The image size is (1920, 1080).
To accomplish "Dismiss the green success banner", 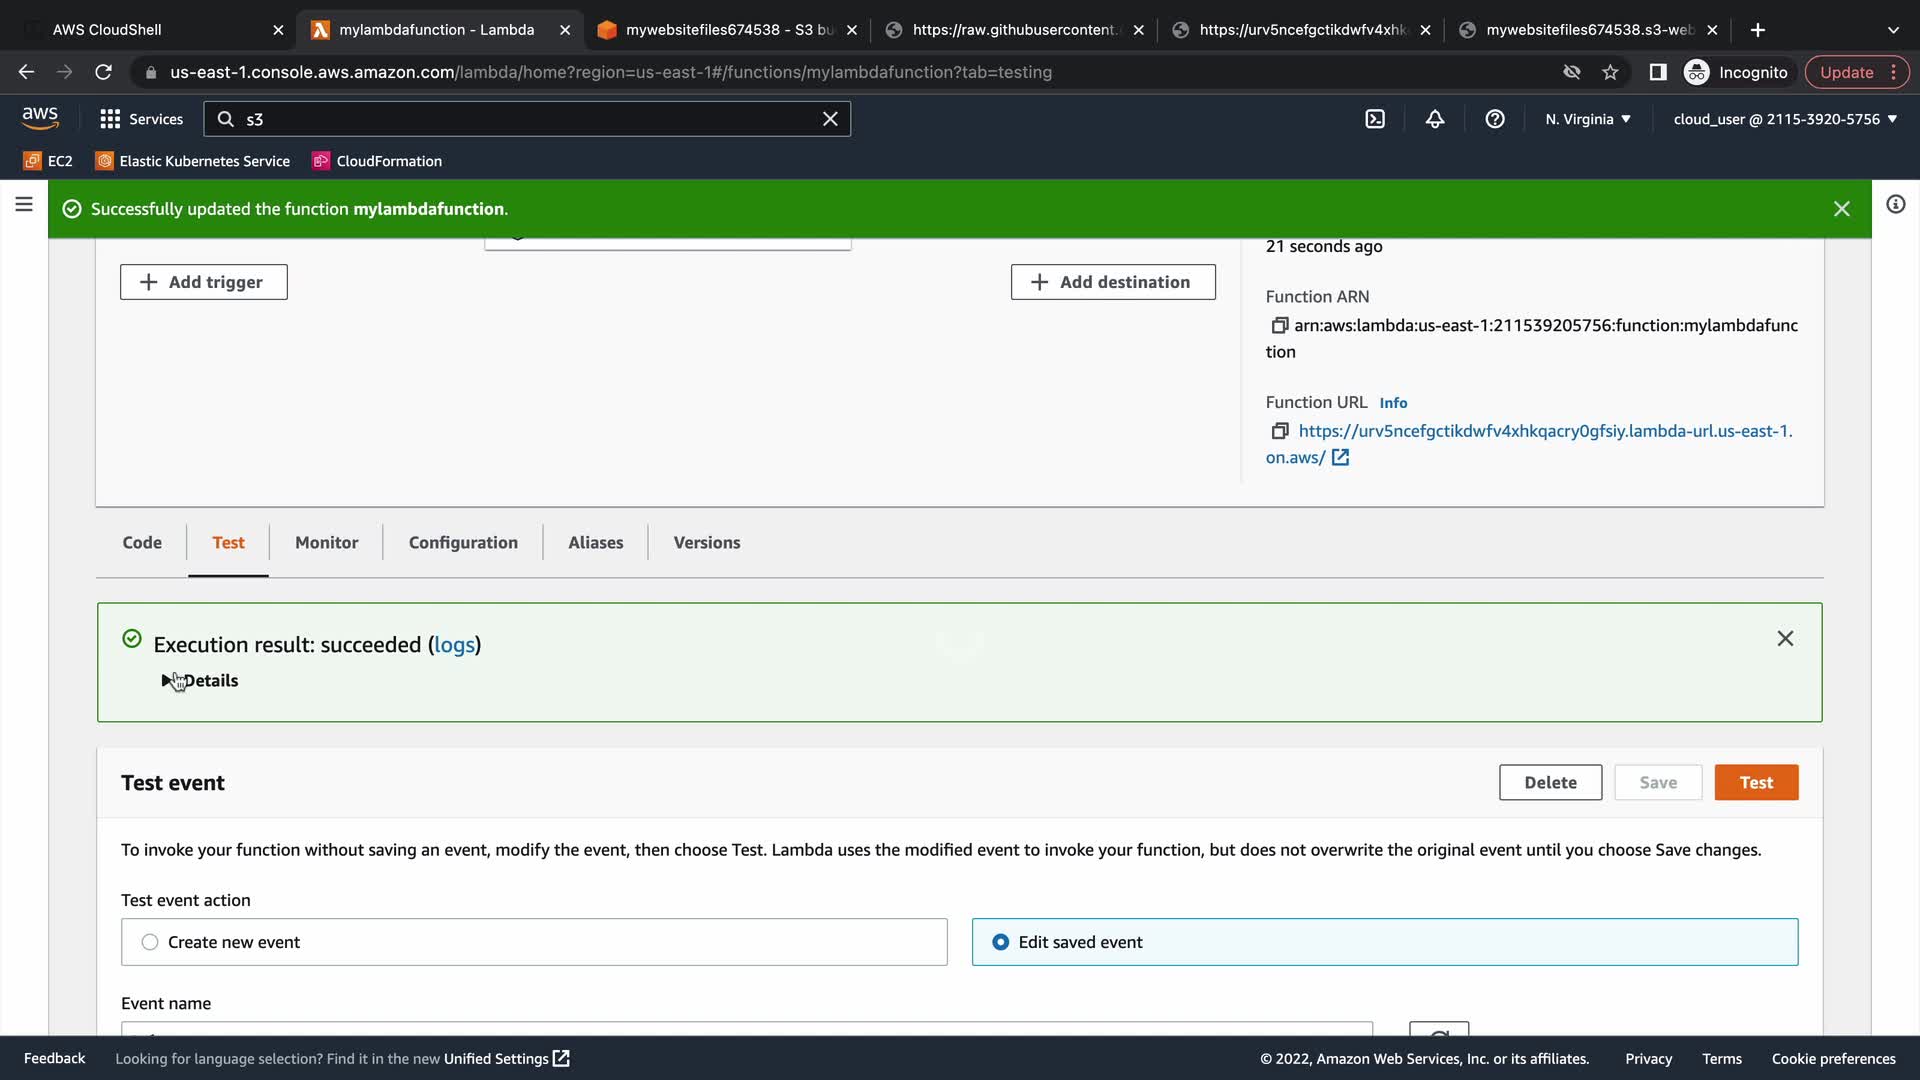I will pos(1842,209).
